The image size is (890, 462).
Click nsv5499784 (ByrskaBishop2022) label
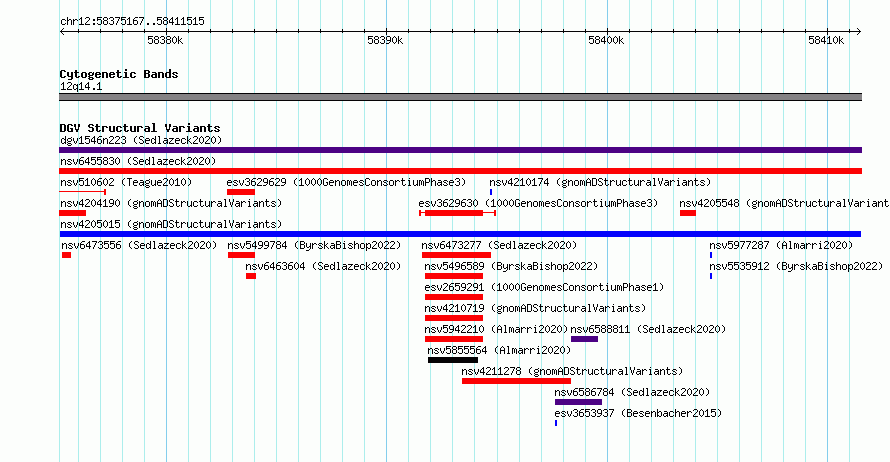coord(314,245)
